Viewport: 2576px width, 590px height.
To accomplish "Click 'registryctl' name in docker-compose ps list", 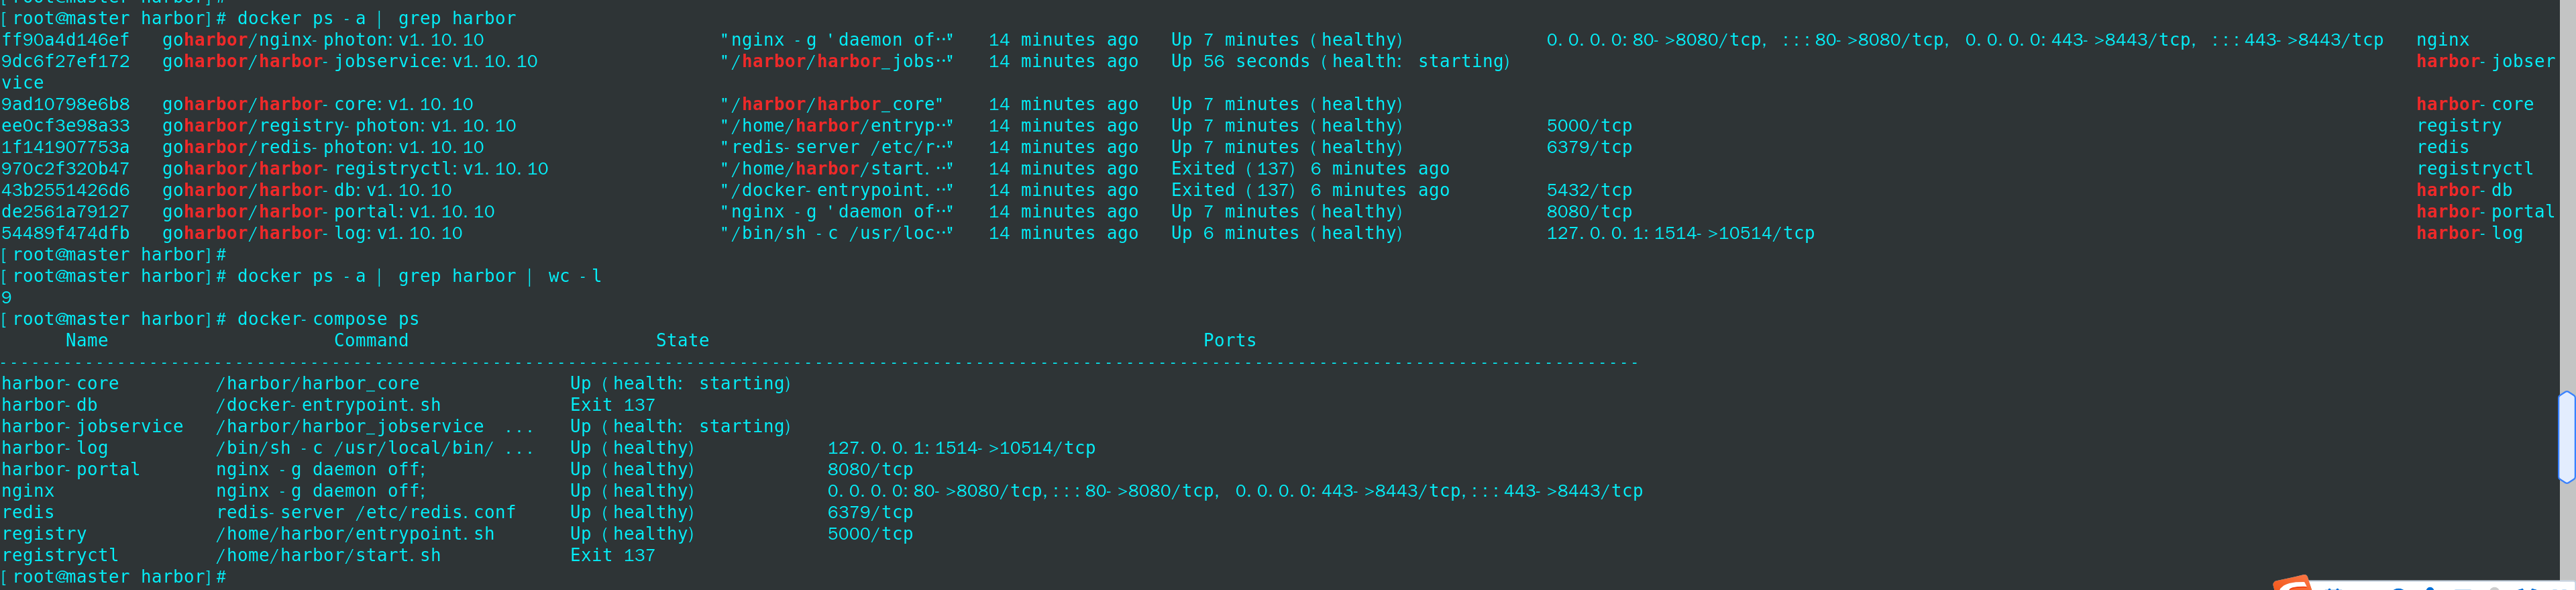I will (60, 556).
